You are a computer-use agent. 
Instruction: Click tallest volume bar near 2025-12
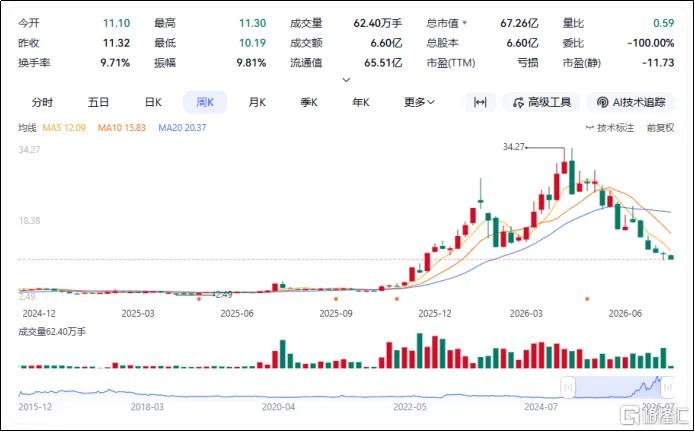(x=420, y=350)
